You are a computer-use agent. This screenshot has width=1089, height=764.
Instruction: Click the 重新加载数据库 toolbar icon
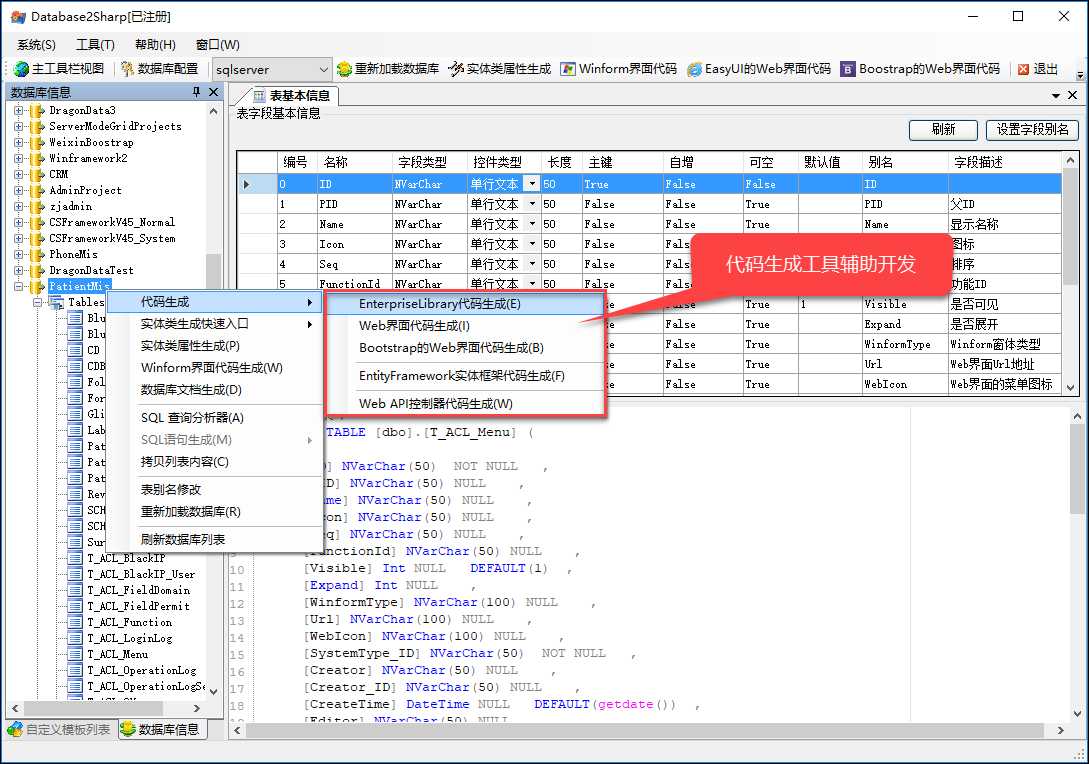point(388,69)
